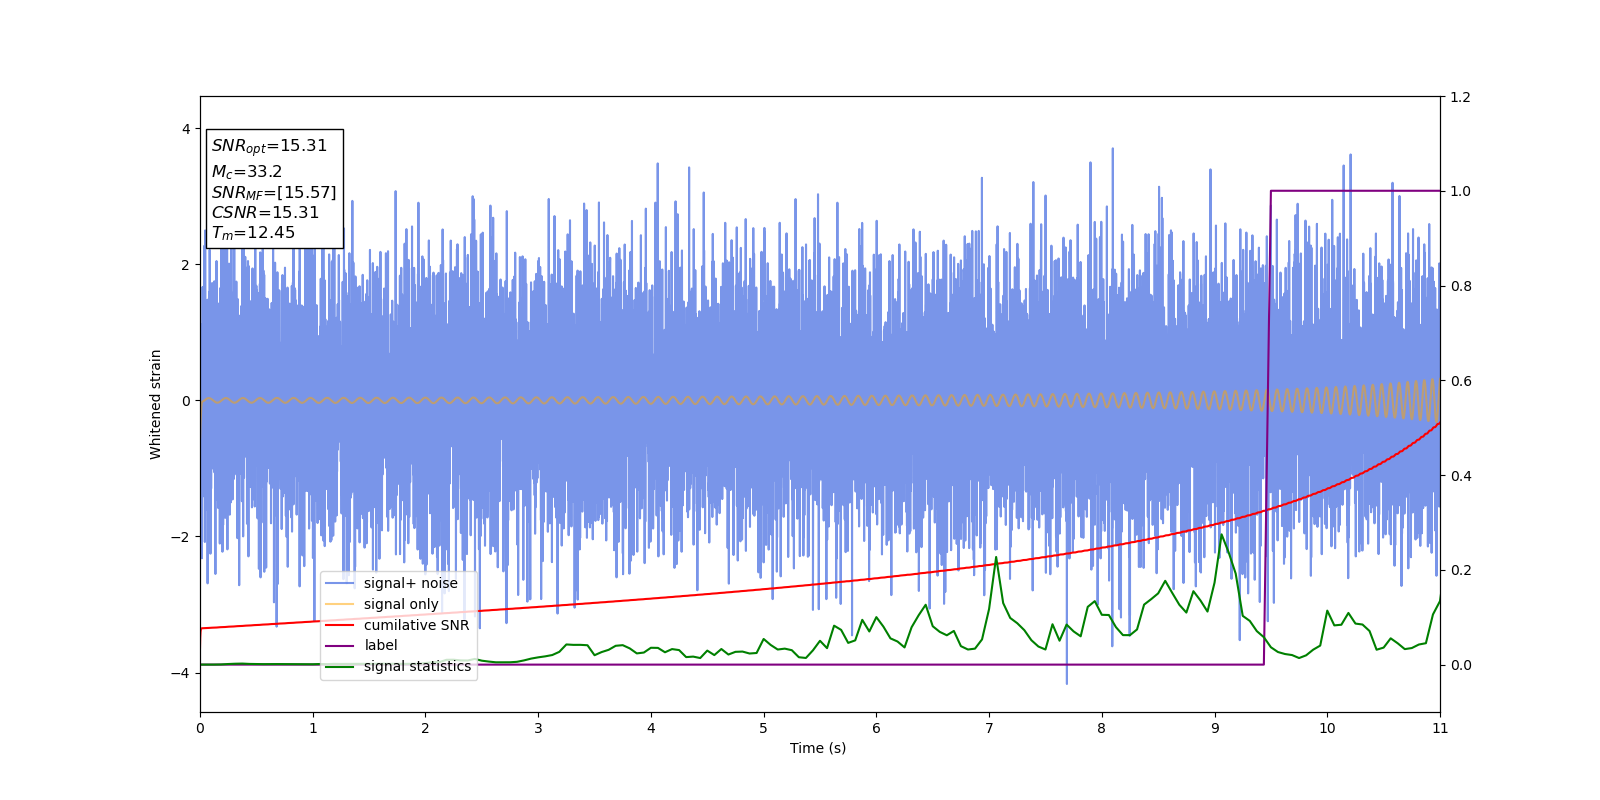Image resolution: width=1600 pixels, height=800 pixels.
Task: Click x-axis tick label 11
Action: 1440,728
